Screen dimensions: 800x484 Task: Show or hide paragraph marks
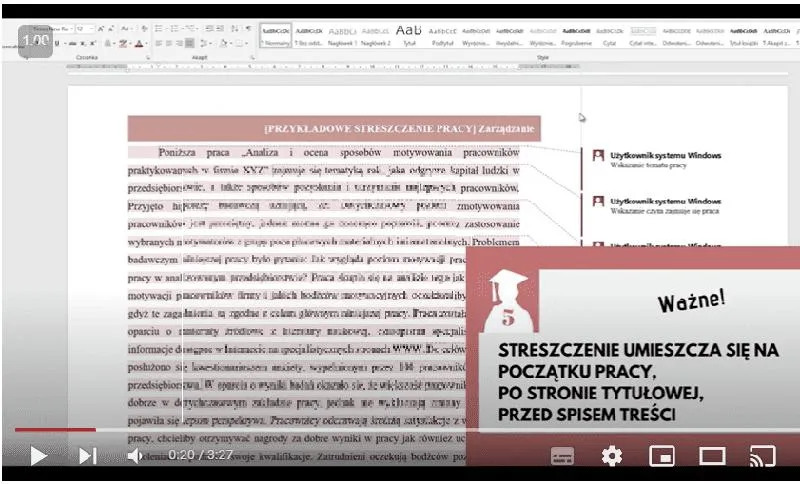pos(249,29)
